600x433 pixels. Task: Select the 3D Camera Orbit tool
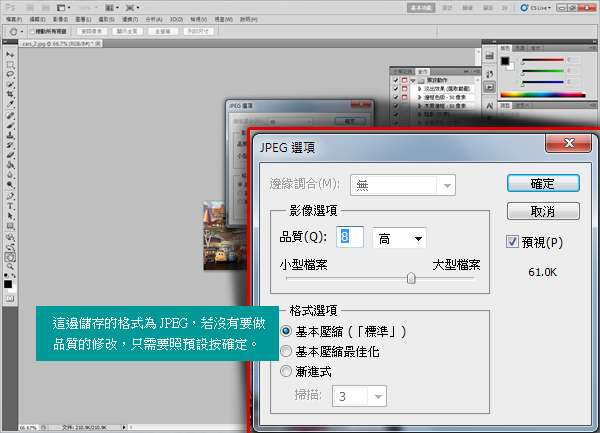pos(10,247)
